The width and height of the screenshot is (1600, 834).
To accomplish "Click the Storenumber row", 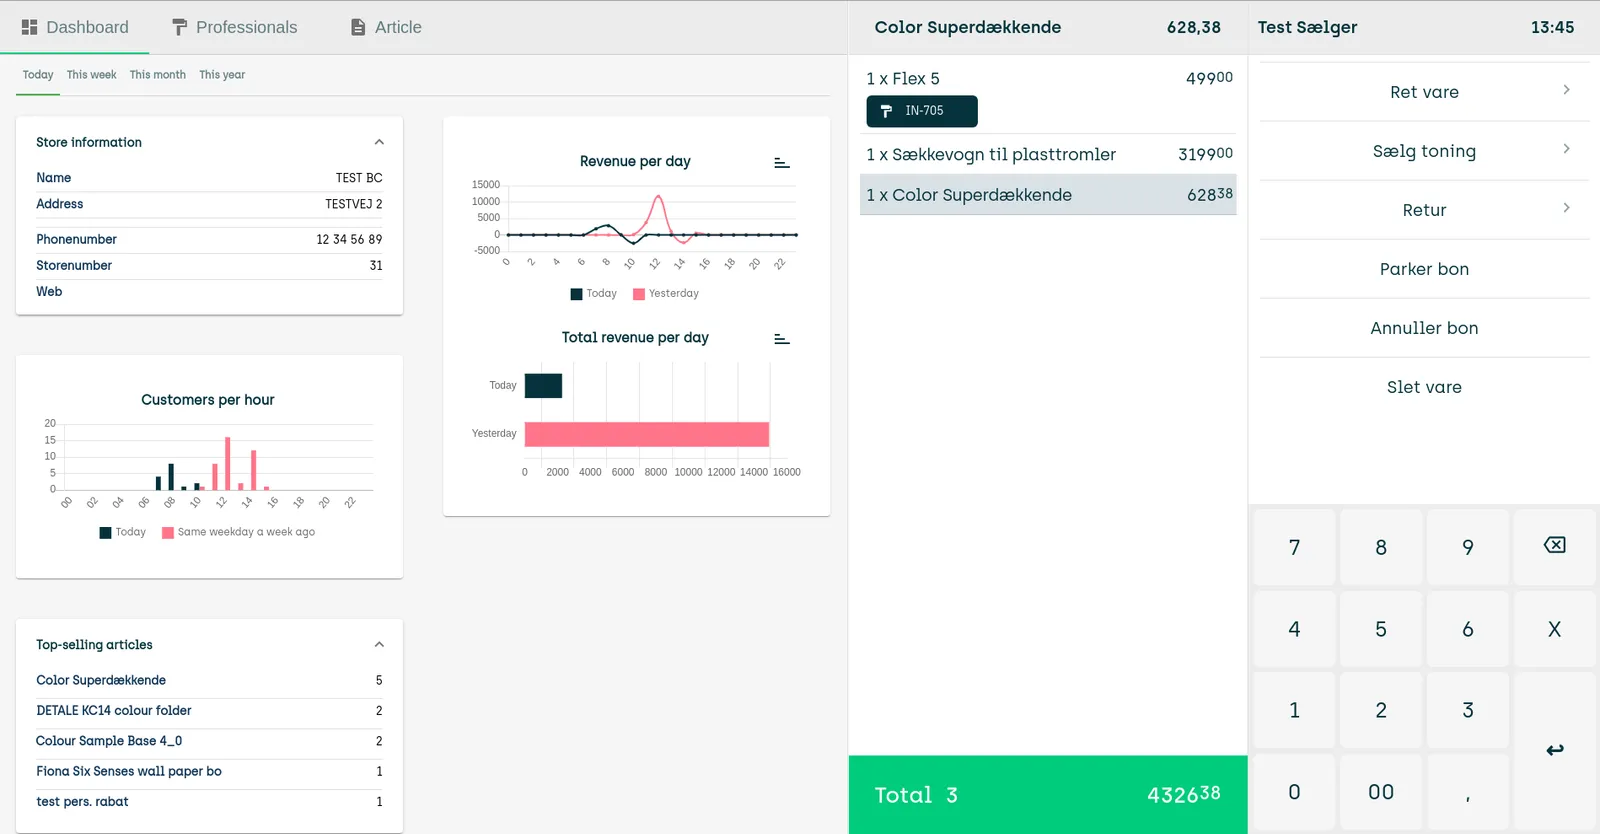I will click(x=209, y=266).
